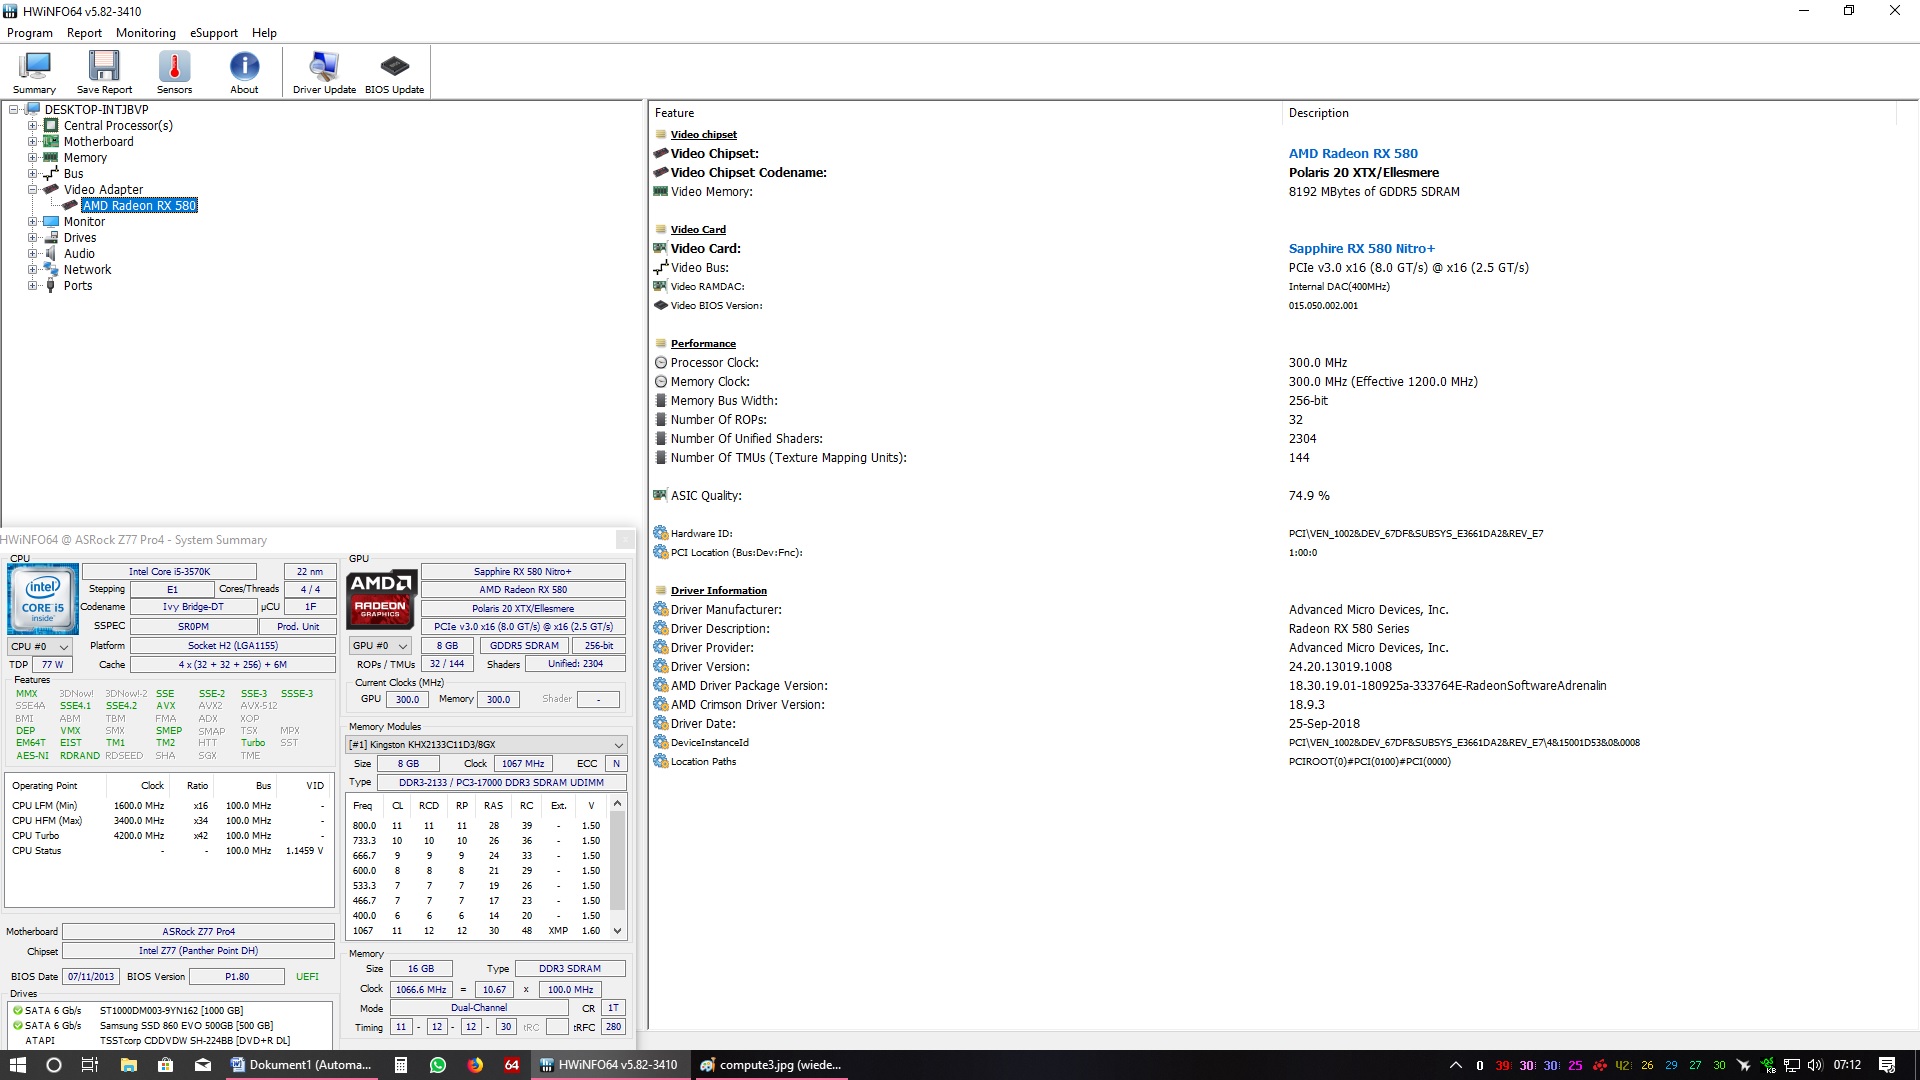This screenshot has width=1920, height=1080.
Task: Click the About info icon
Action: pyautogui.click(x=244, y=71)
